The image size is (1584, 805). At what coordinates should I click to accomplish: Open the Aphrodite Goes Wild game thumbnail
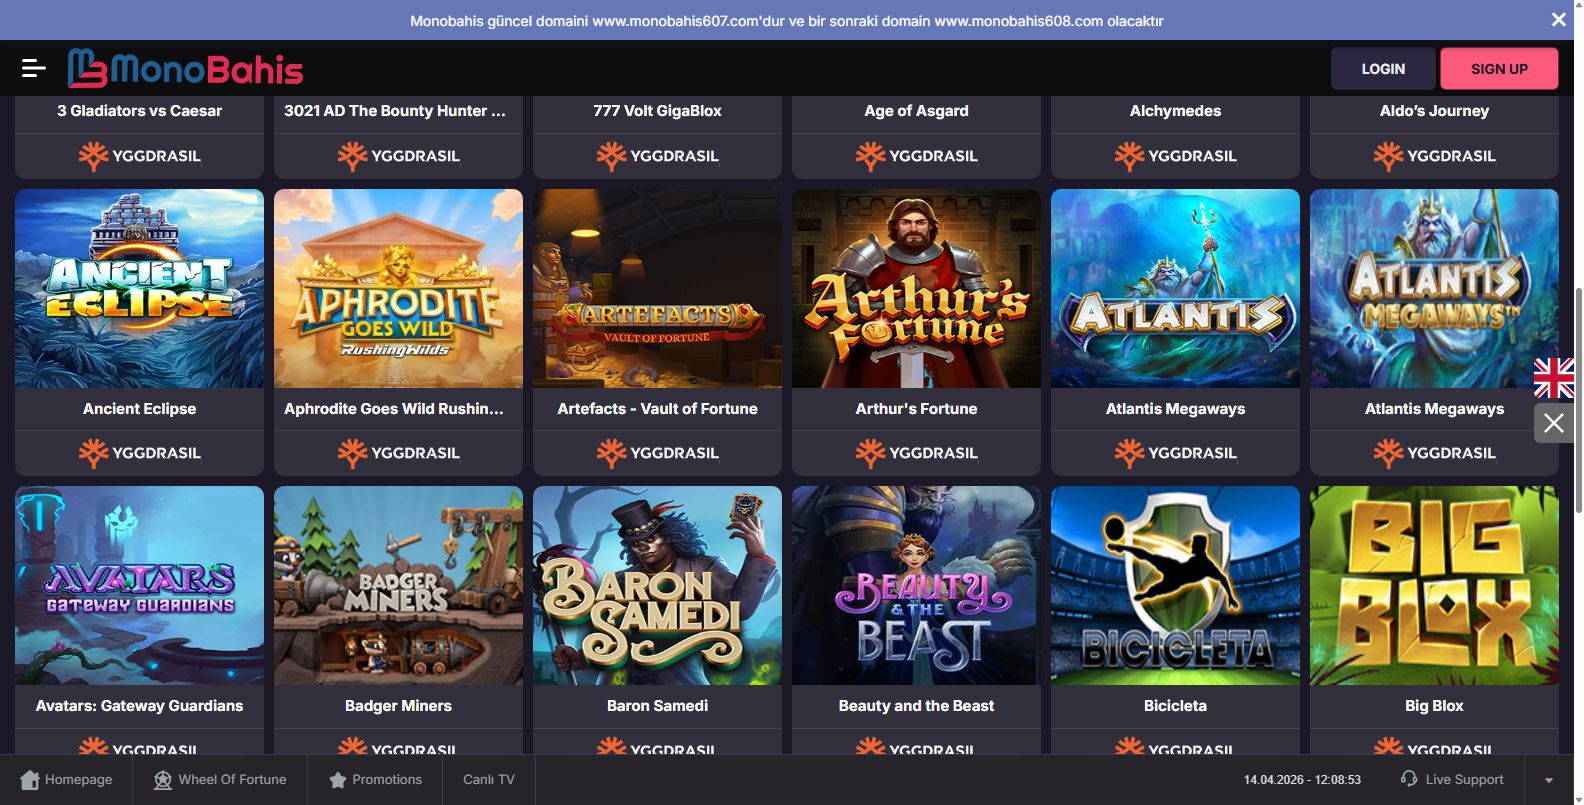(399, 288)
